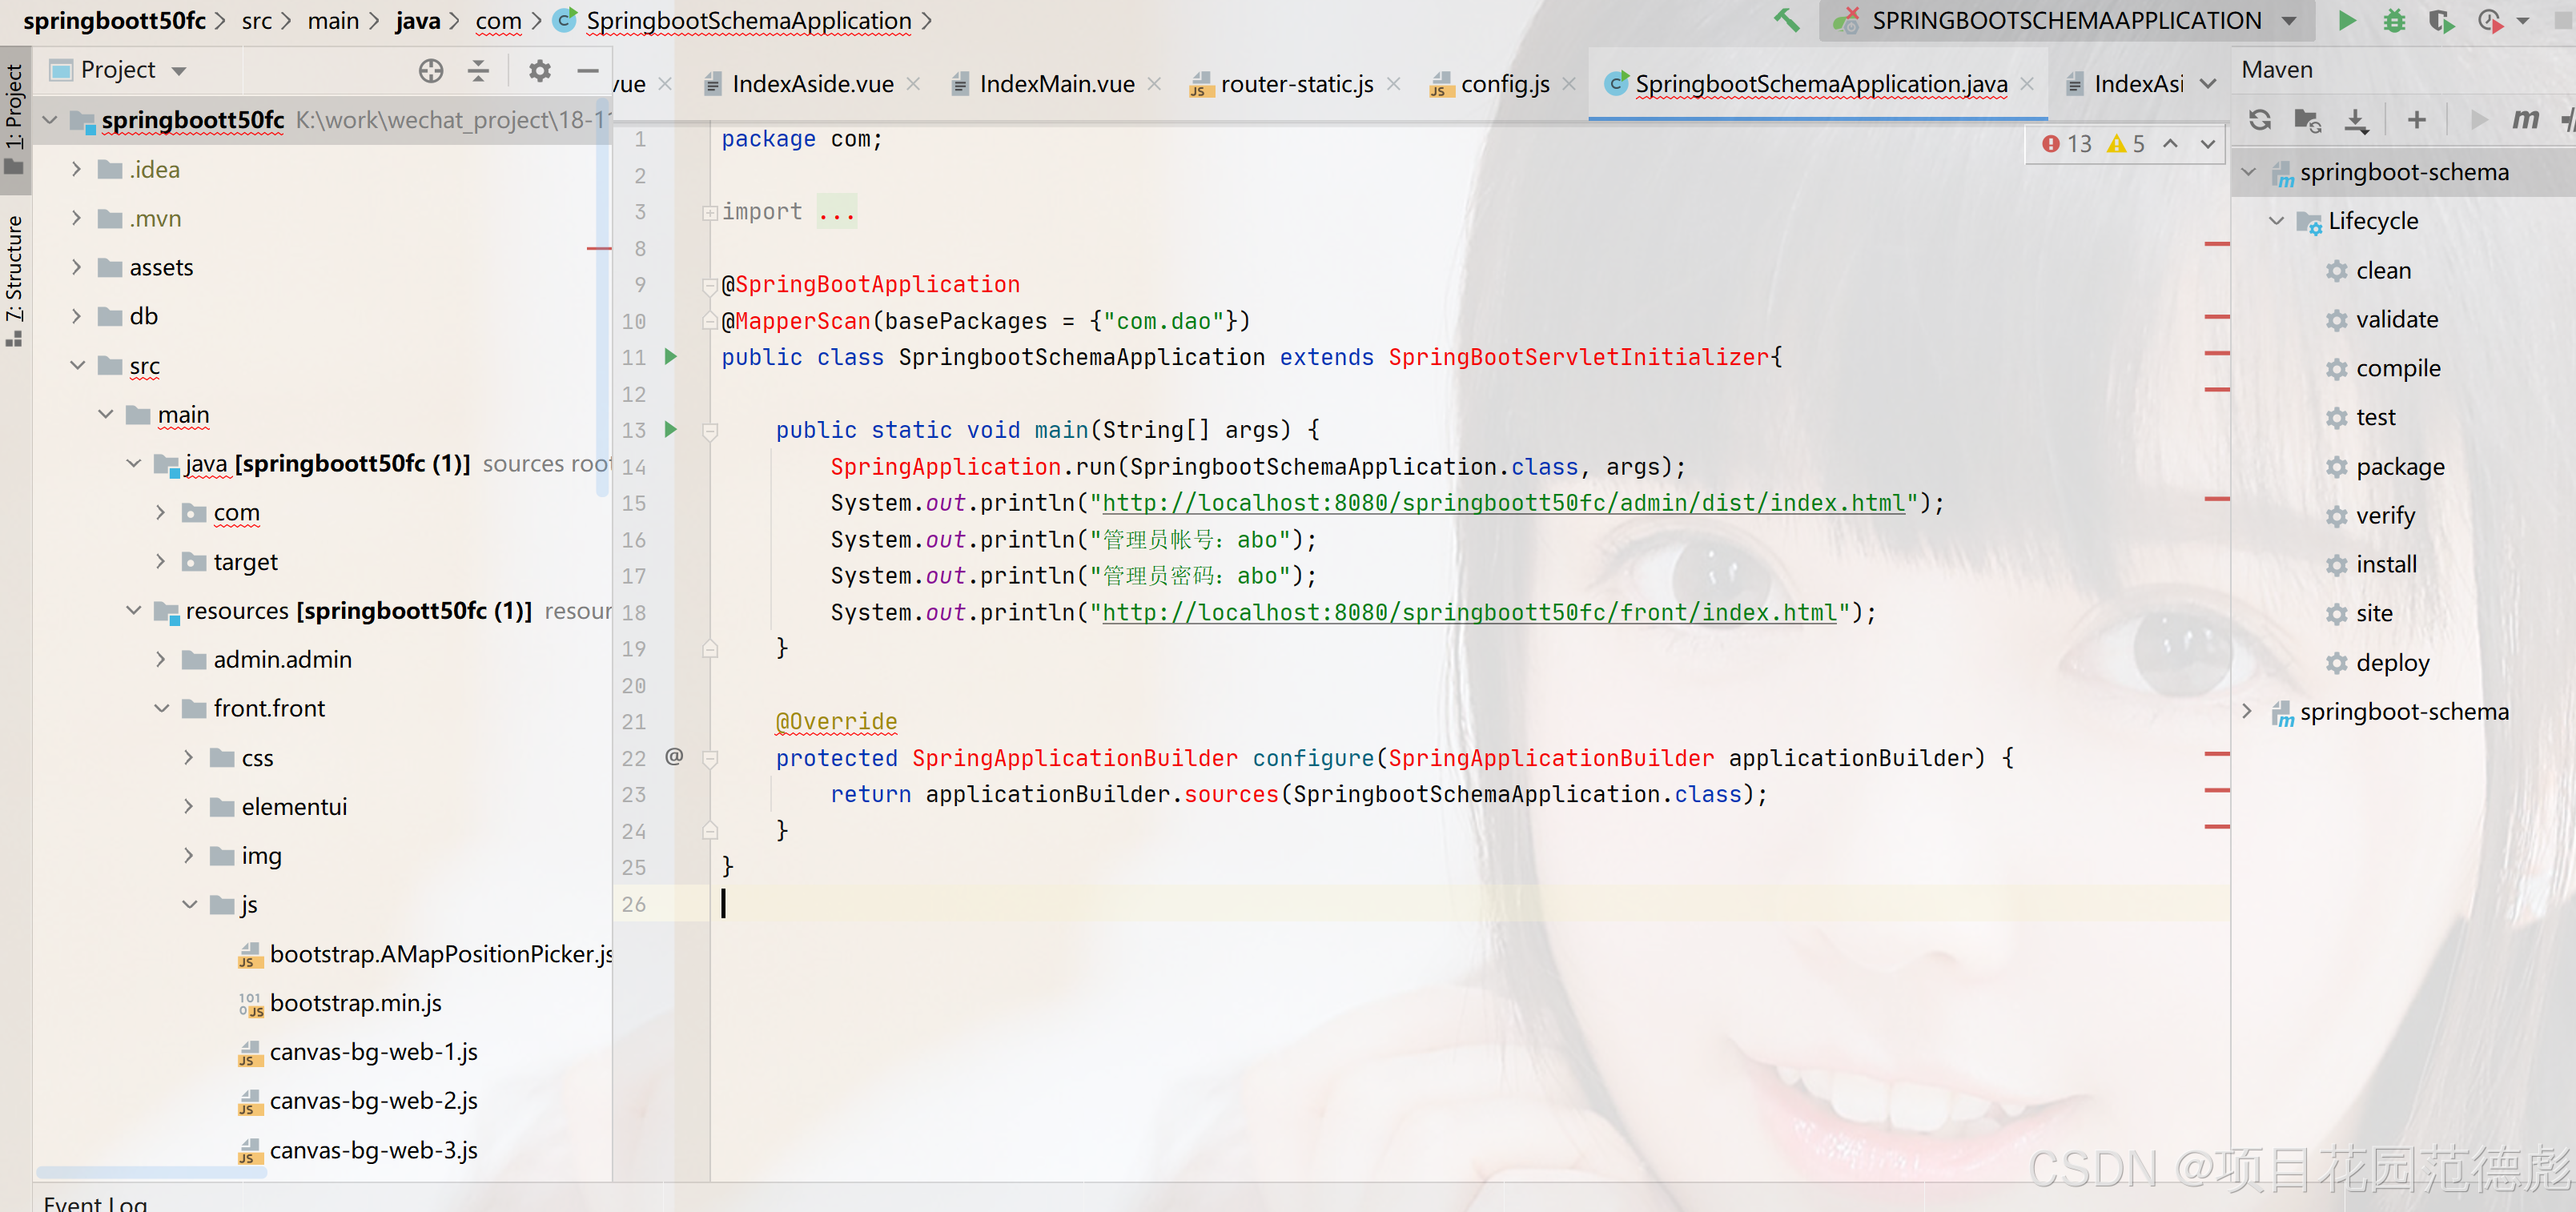Switch to the IndexMain.vue tab
Screen dimensions: 2576x1212
1055,84
